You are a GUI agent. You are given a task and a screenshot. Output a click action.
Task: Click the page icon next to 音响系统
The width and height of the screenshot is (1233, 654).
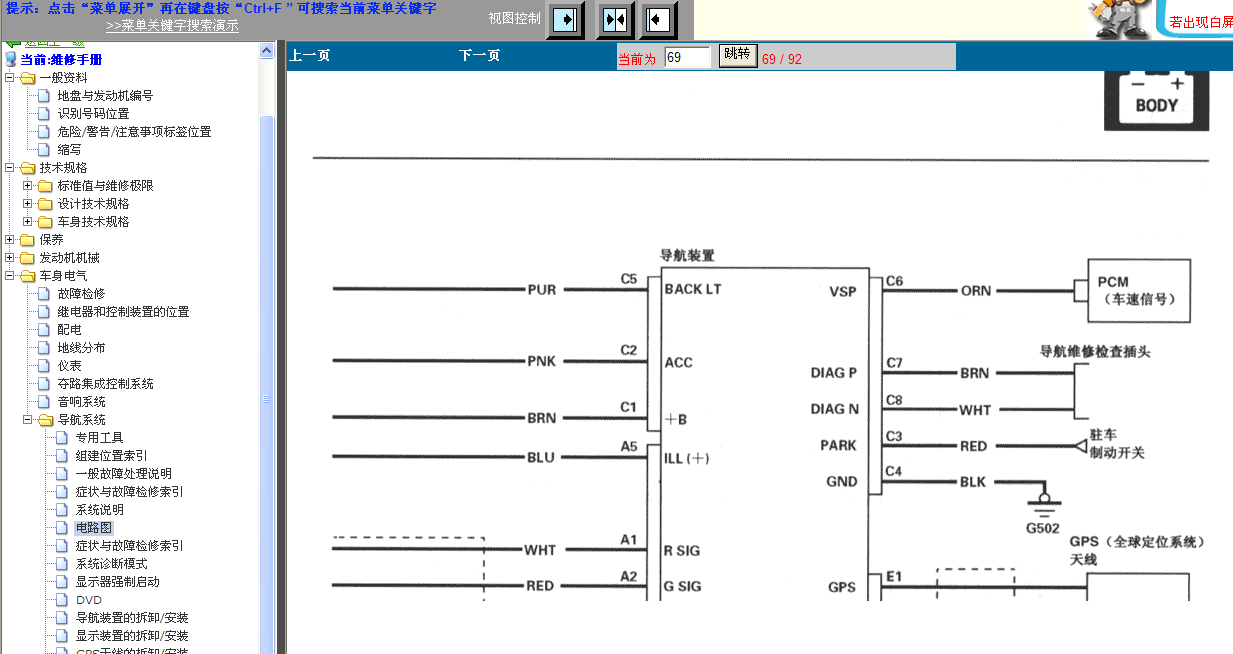44,402
